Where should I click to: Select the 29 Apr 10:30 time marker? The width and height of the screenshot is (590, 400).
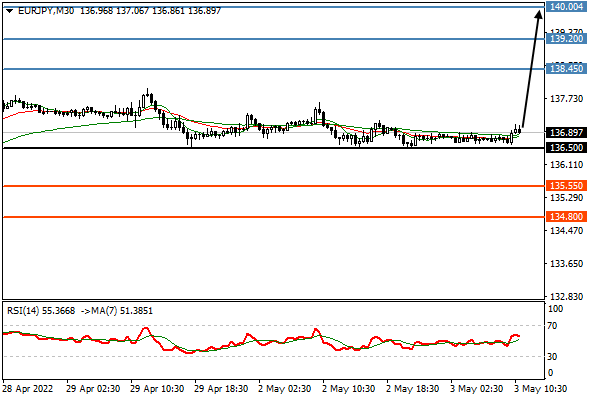(x=157, y=389)
